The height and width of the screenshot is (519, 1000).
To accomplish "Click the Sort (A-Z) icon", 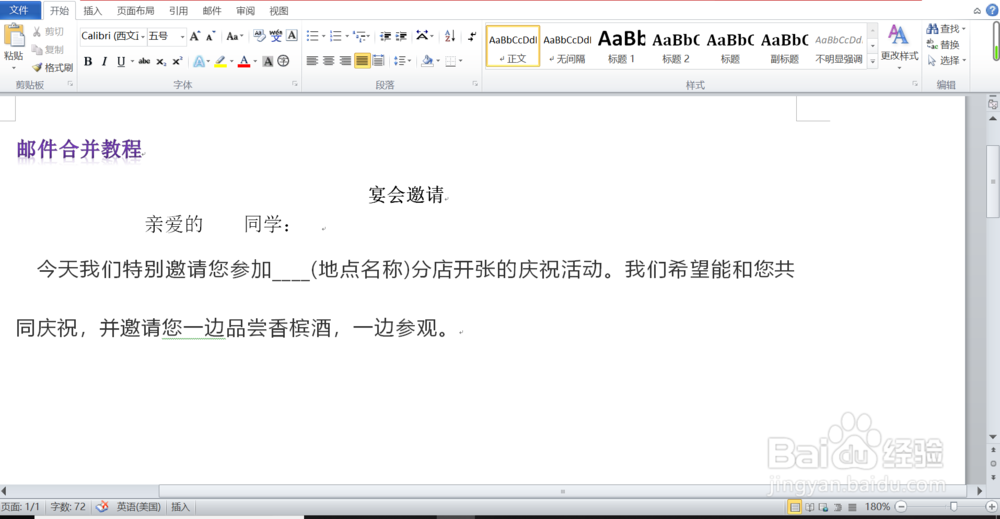I will 450,36.
